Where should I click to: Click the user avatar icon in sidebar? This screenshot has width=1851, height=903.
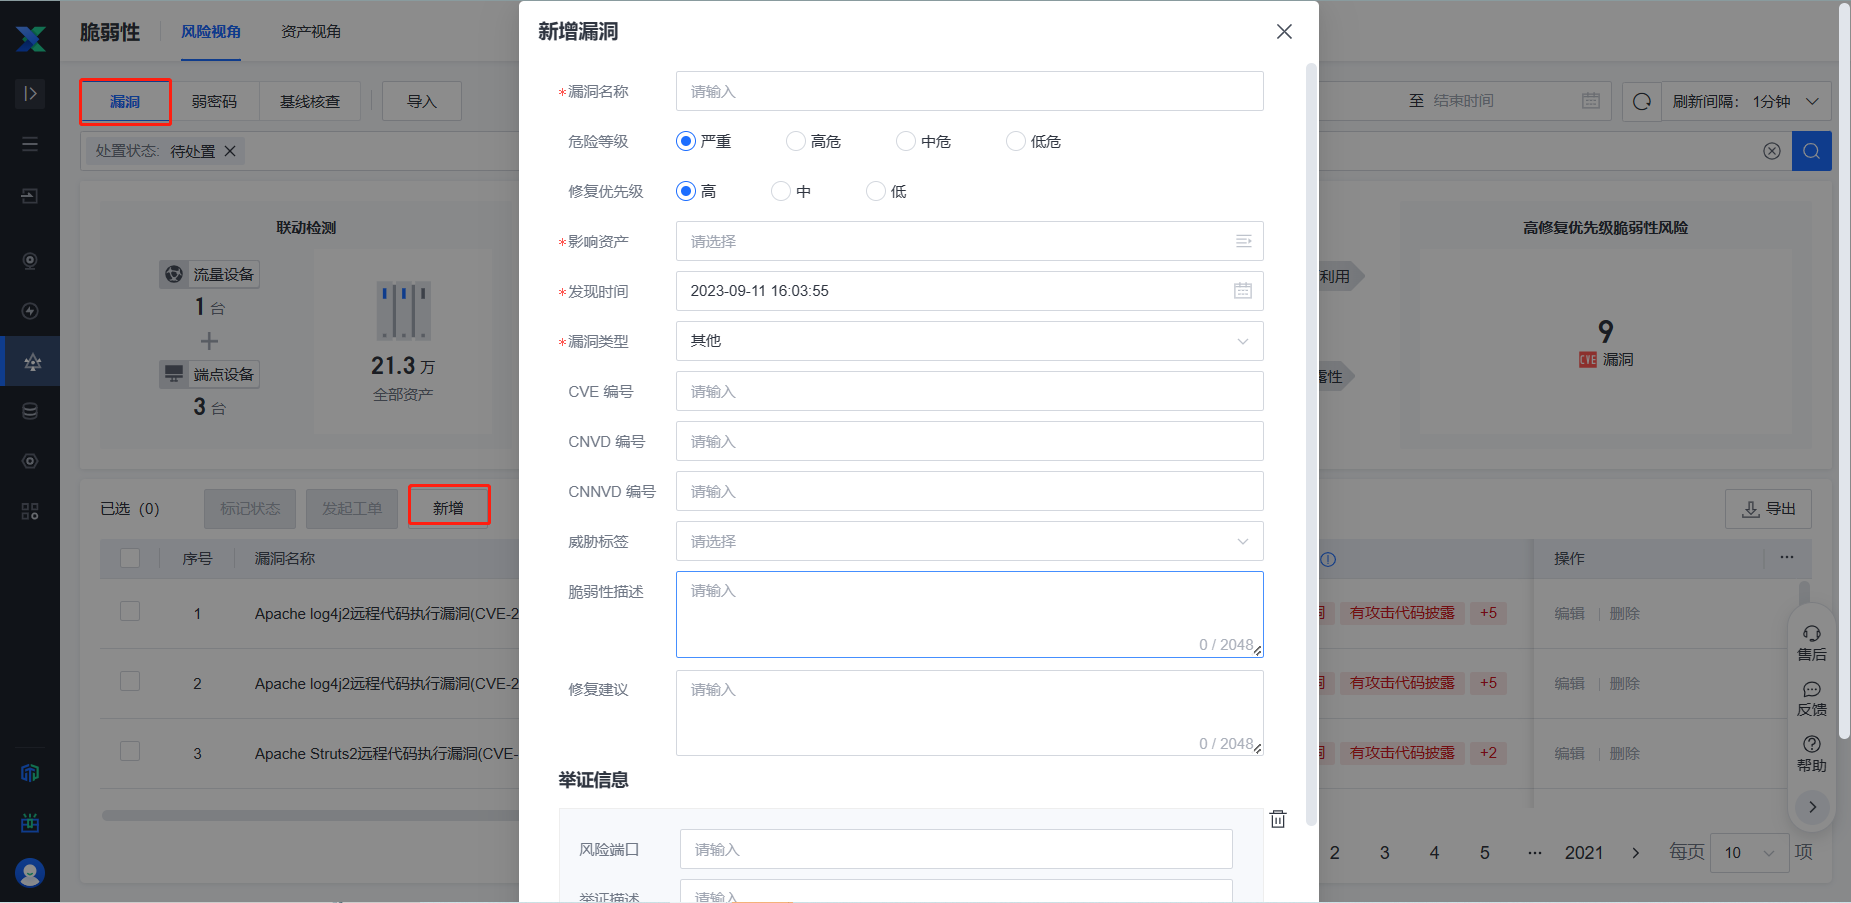(x=30, y=872)
